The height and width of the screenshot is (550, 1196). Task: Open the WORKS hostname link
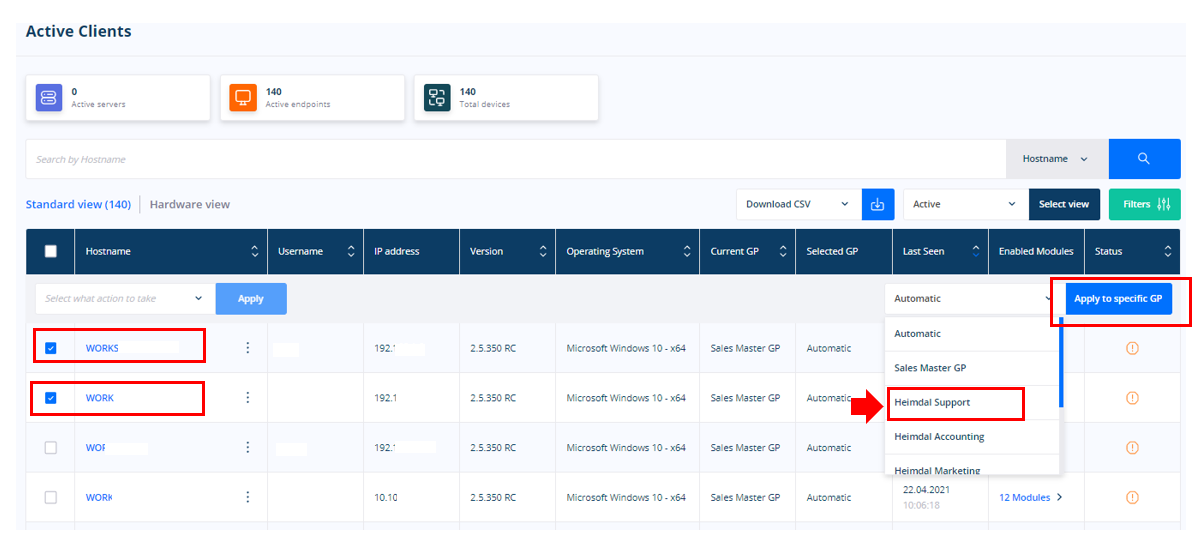[102, 348]
